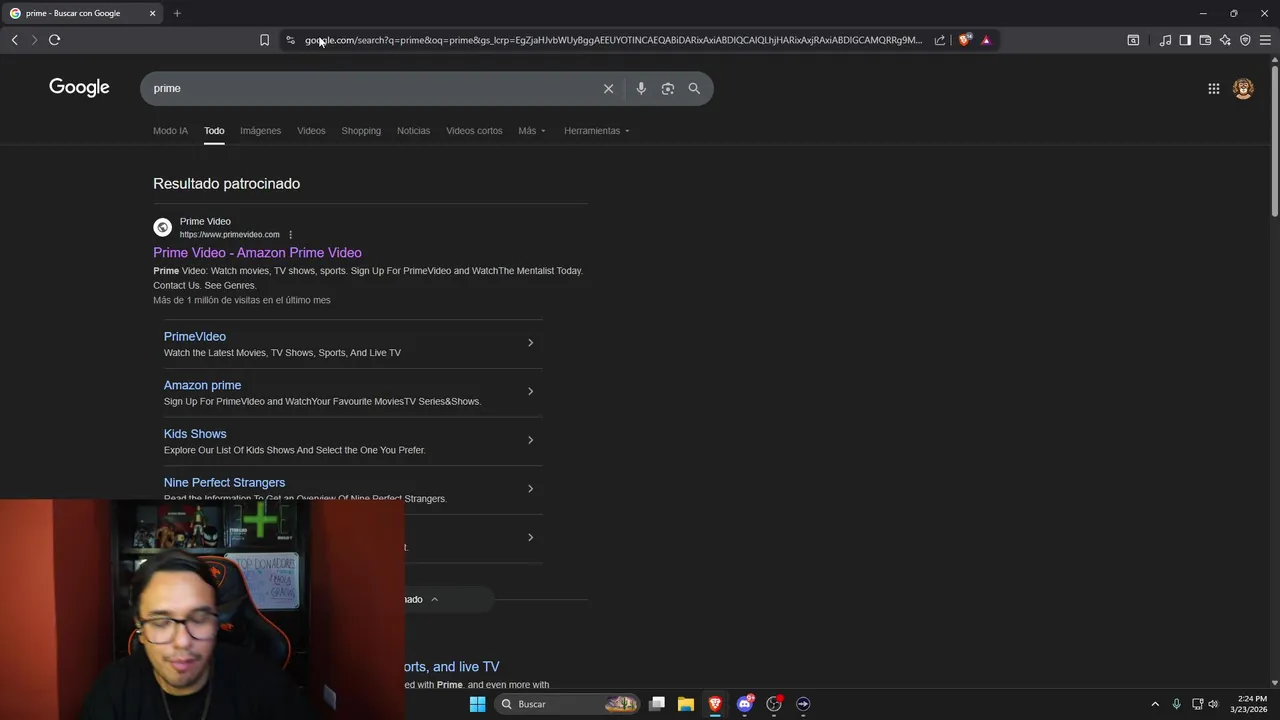The height and width of the screenshot is (720, 1280).
Task: Open the tab search icon in toolbar
Action: (1133, 40)
